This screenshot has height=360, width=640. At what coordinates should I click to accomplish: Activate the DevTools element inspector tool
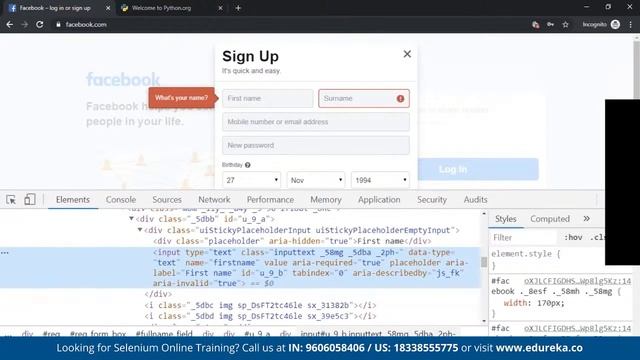(11, 200)
